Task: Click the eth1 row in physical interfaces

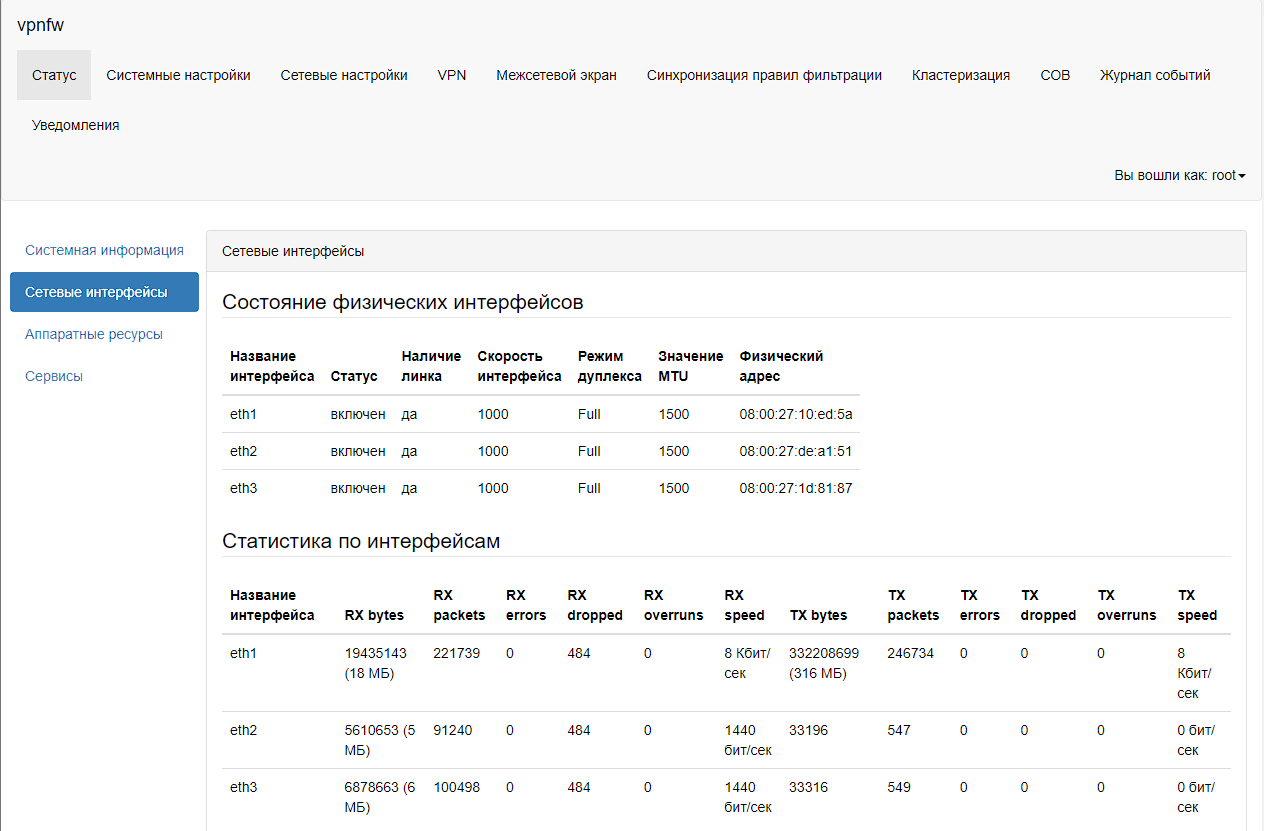Action: (540, 414)
